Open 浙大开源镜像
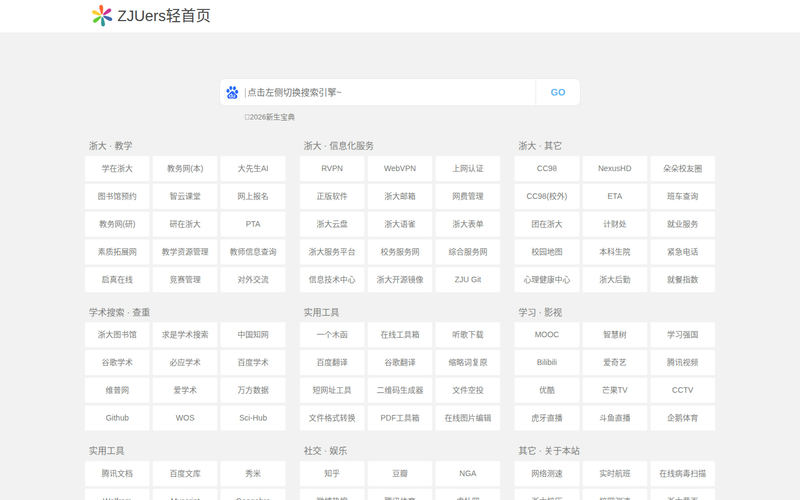The width and height of the screenshot is (800, 500). coord(400,280)
